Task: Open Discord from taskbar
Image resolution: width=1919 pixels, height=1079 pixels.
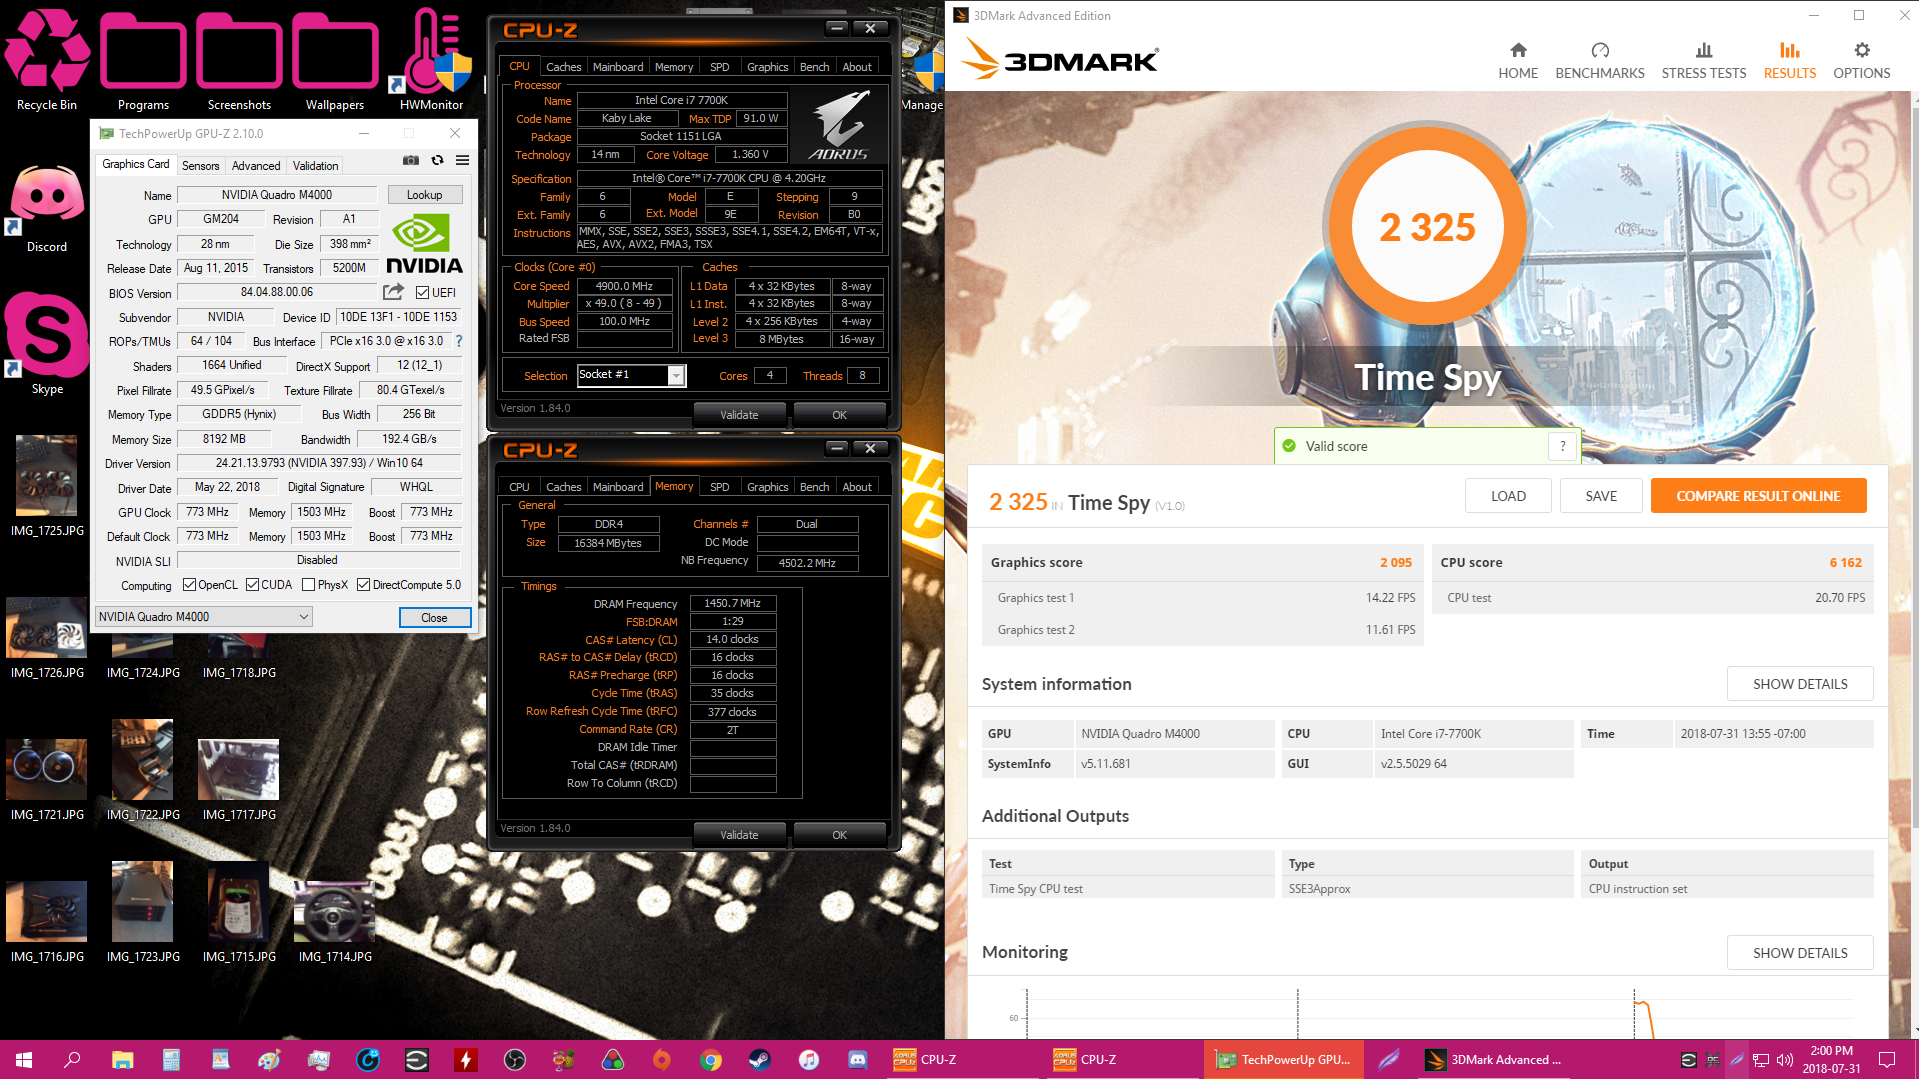Action: click(x=858, y=1059)
